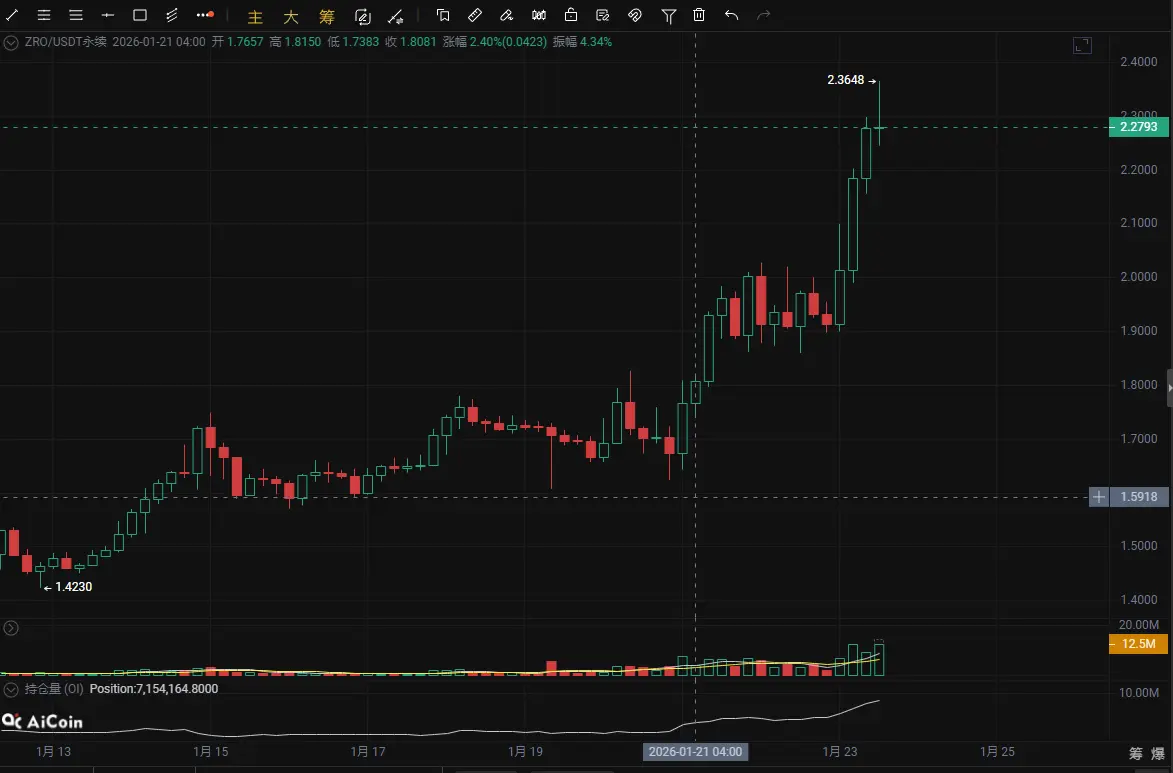
Task: Open more drawing tools (three dots)
Action: 204,15
